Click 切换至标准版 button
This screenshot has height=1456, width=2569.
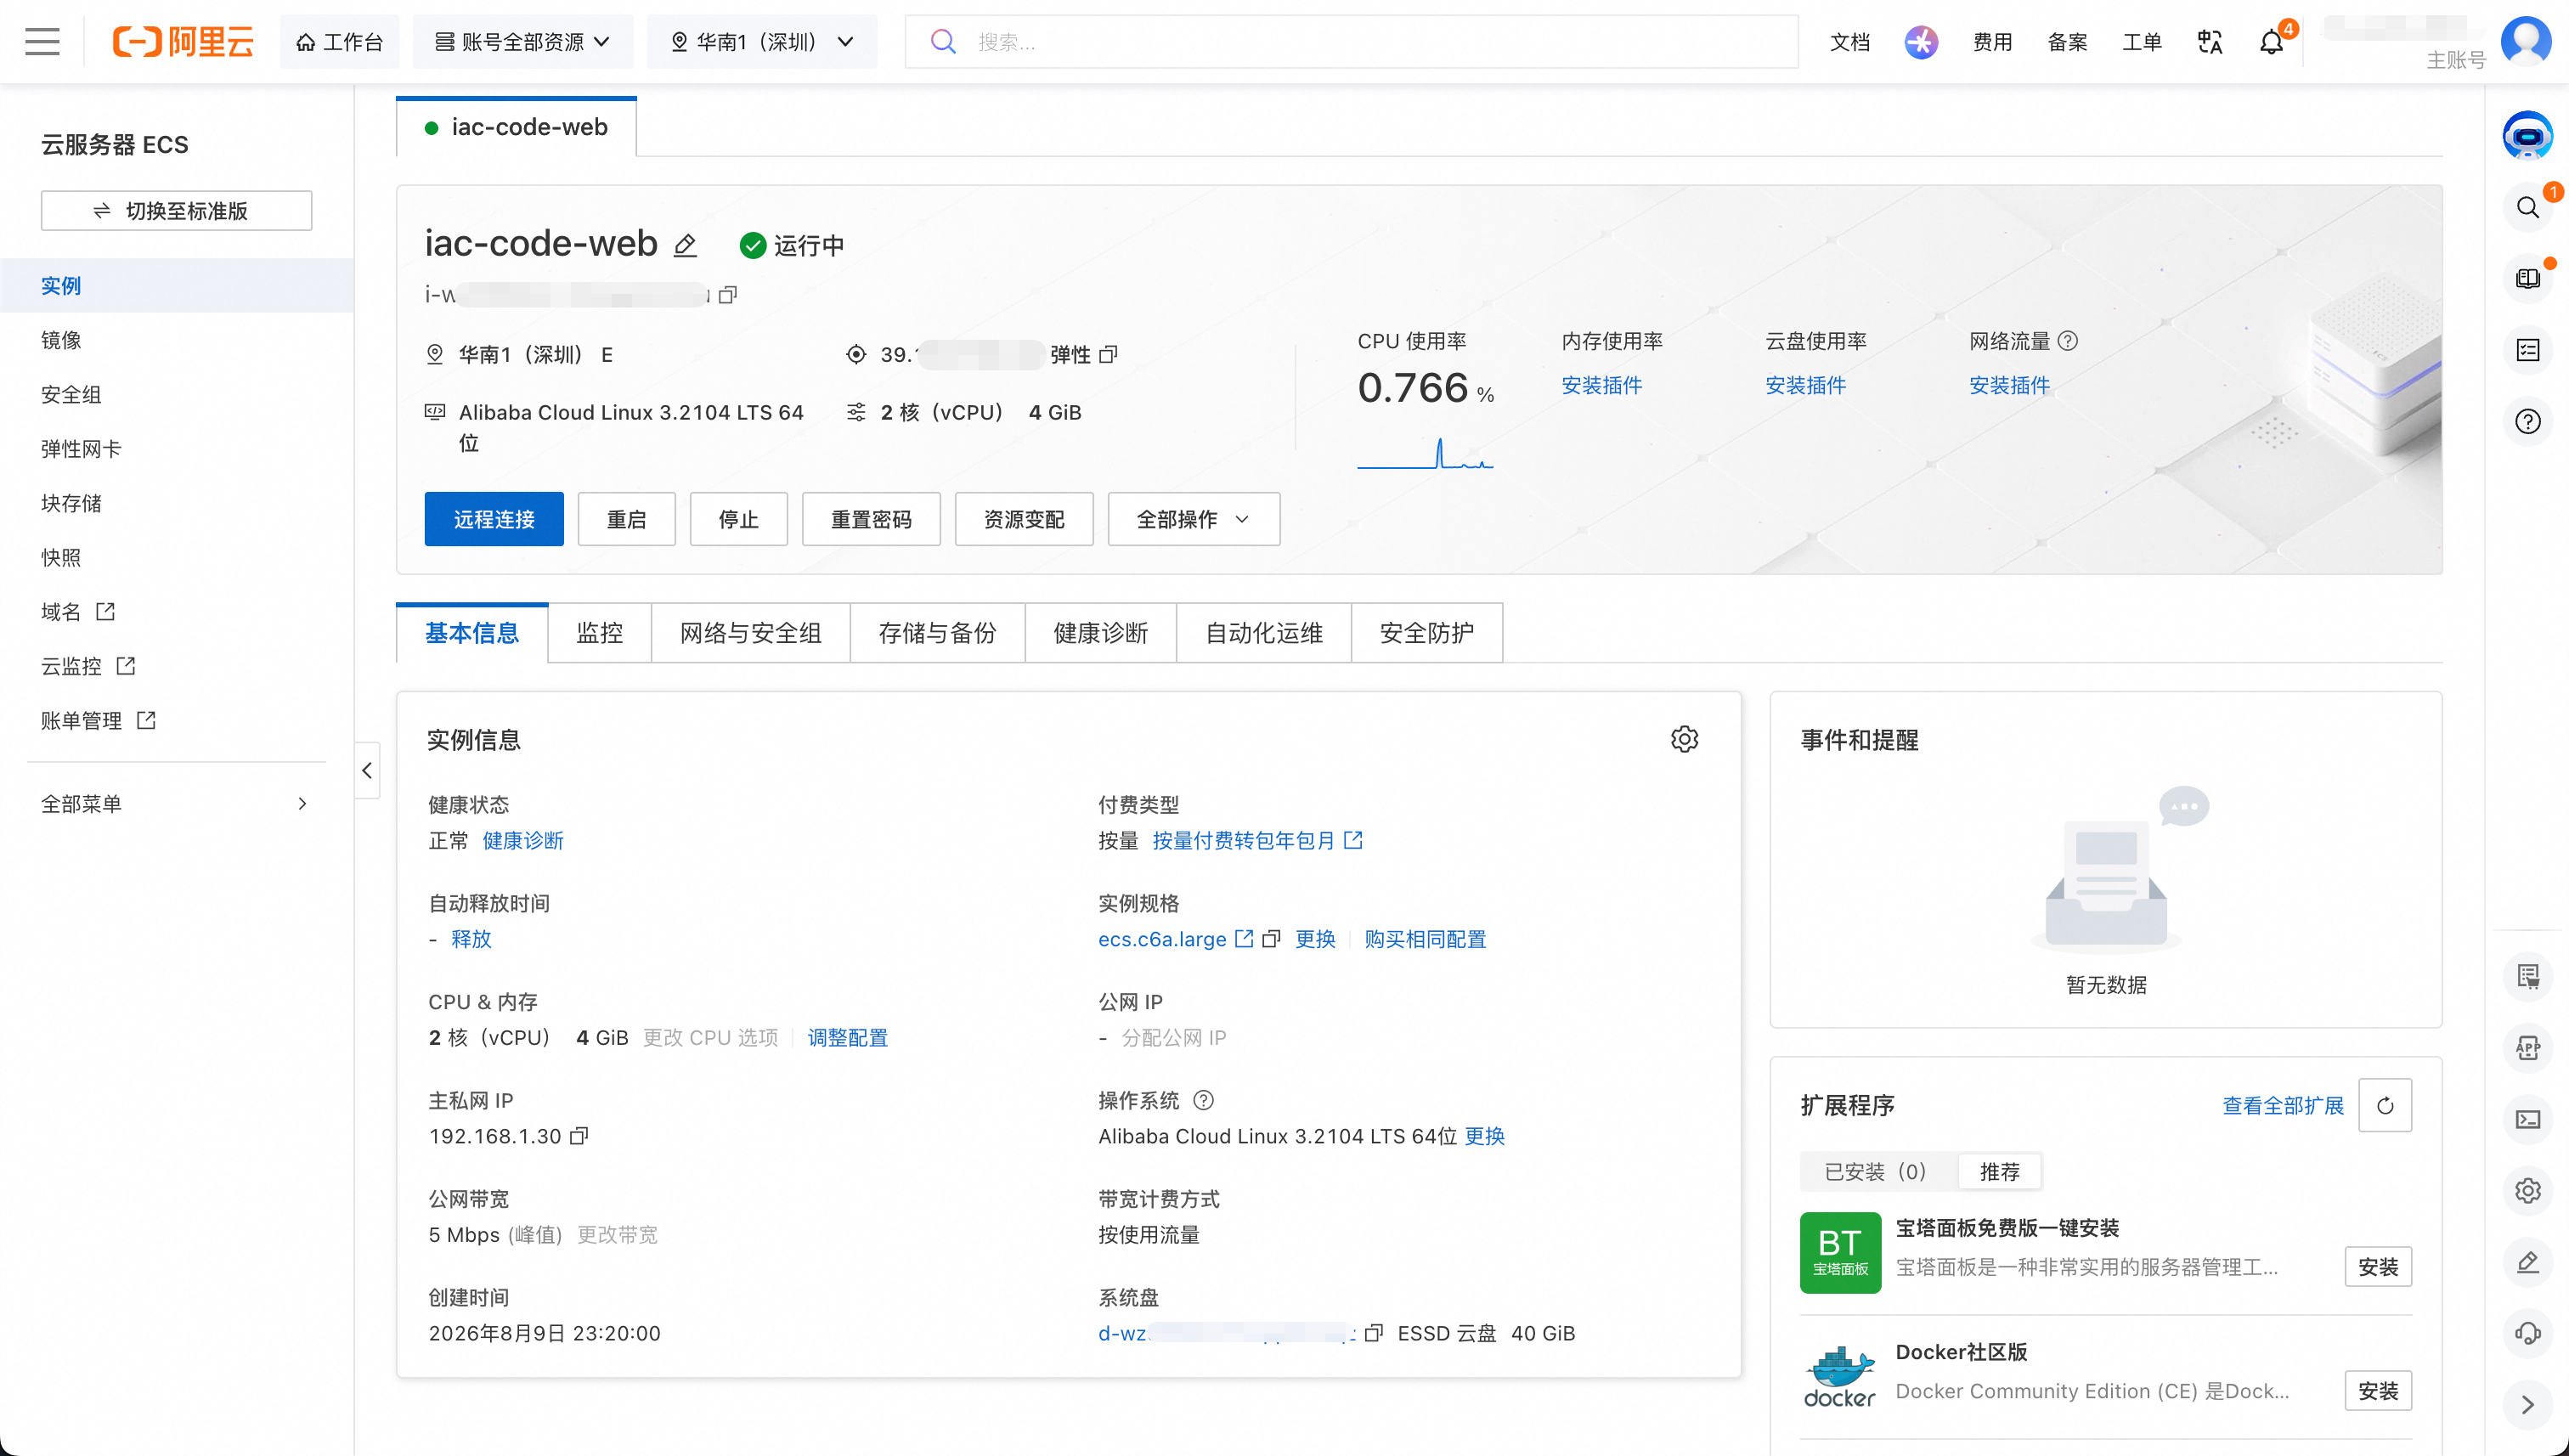pos(176,211)
